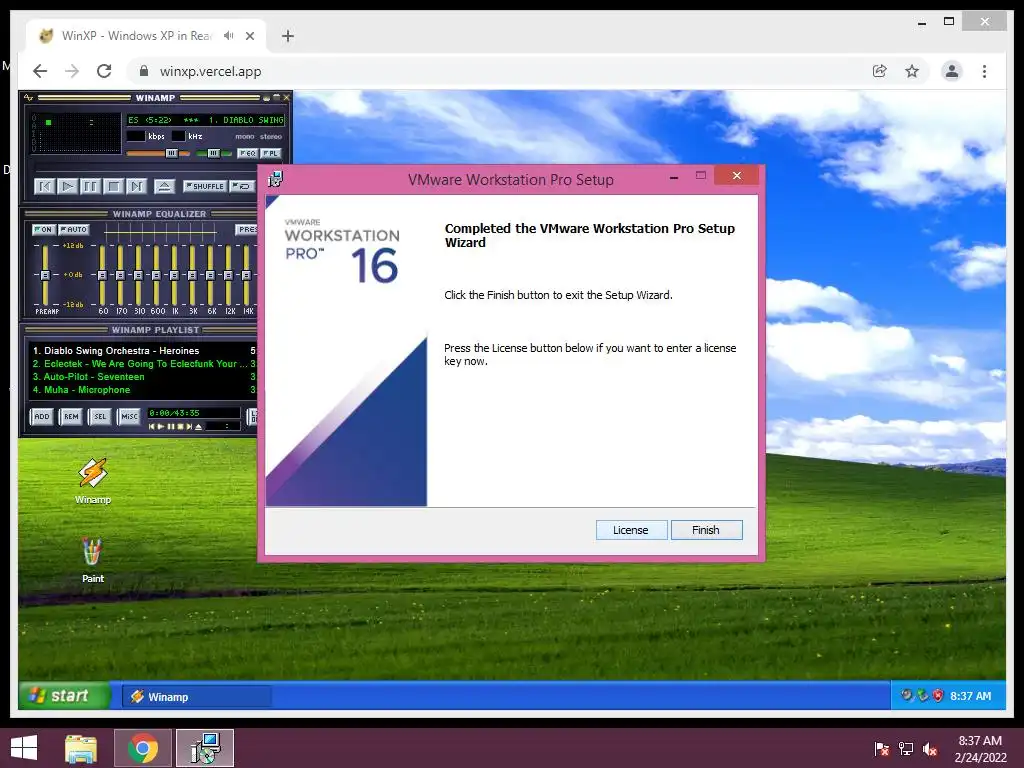
Task: Click the Winamp balance slider handle
Action: pos(214,153)
